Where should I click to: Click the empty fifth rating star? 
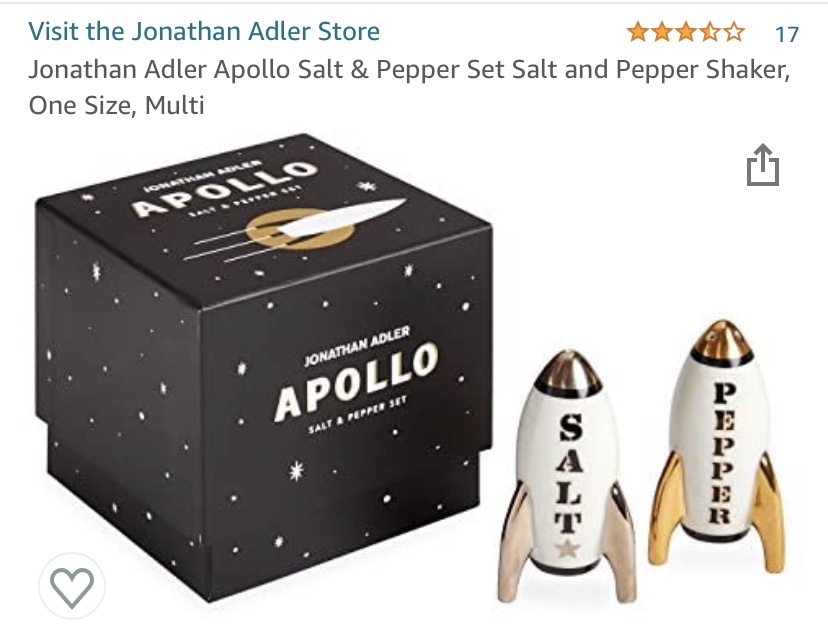tap(733, 32)
